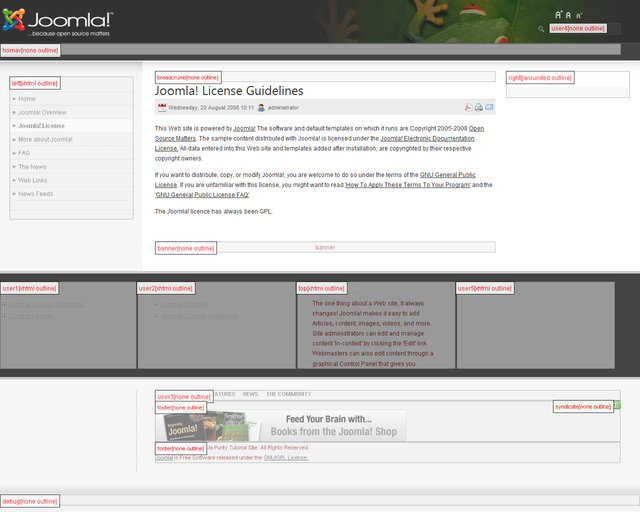This screenshot has height=512, width=640.
Task: Click the date Wednesday, 20 August 2008
Action: click(x=211, y=108)
